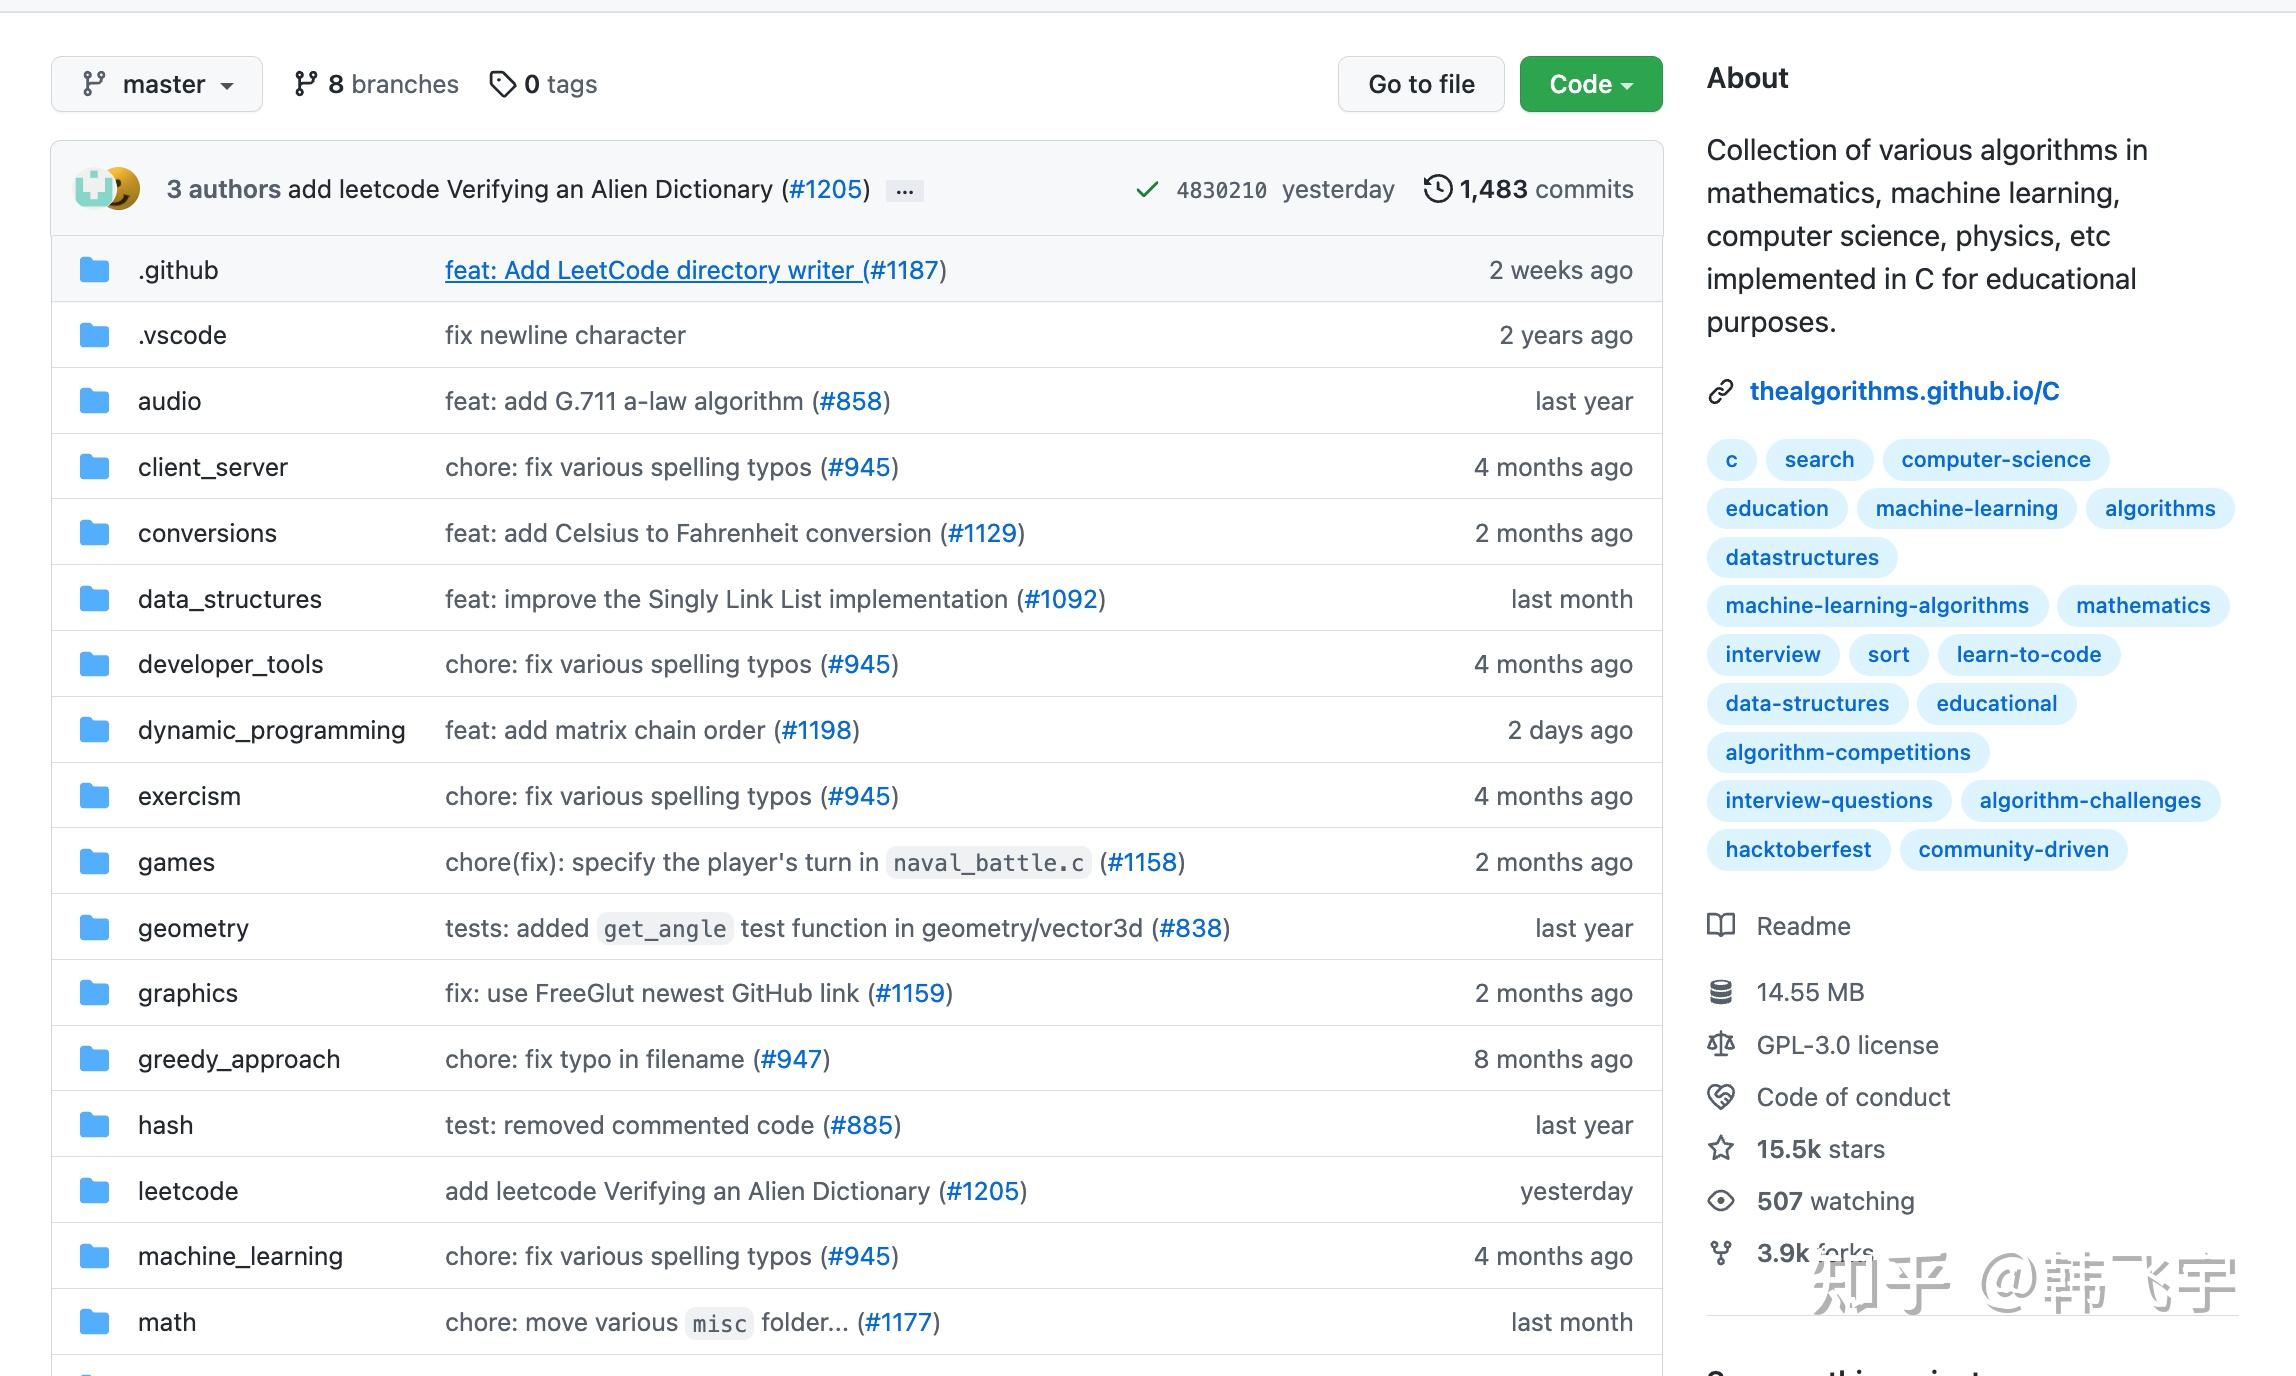
Task: Click the stars star icon
Action: [x=1720, y=1149]
